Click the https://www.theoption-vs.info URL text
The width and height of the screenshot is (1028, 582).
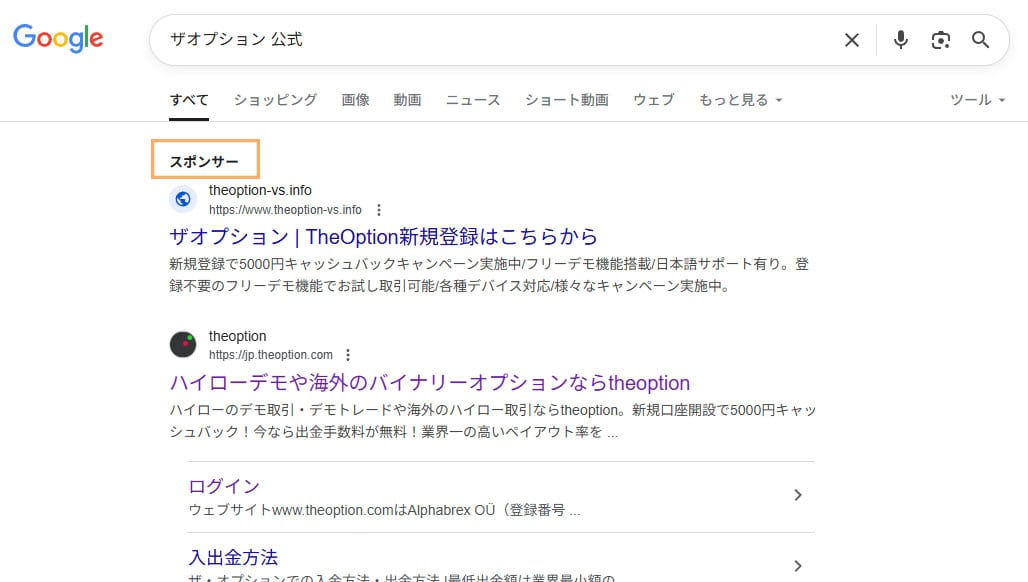[285, 210]
